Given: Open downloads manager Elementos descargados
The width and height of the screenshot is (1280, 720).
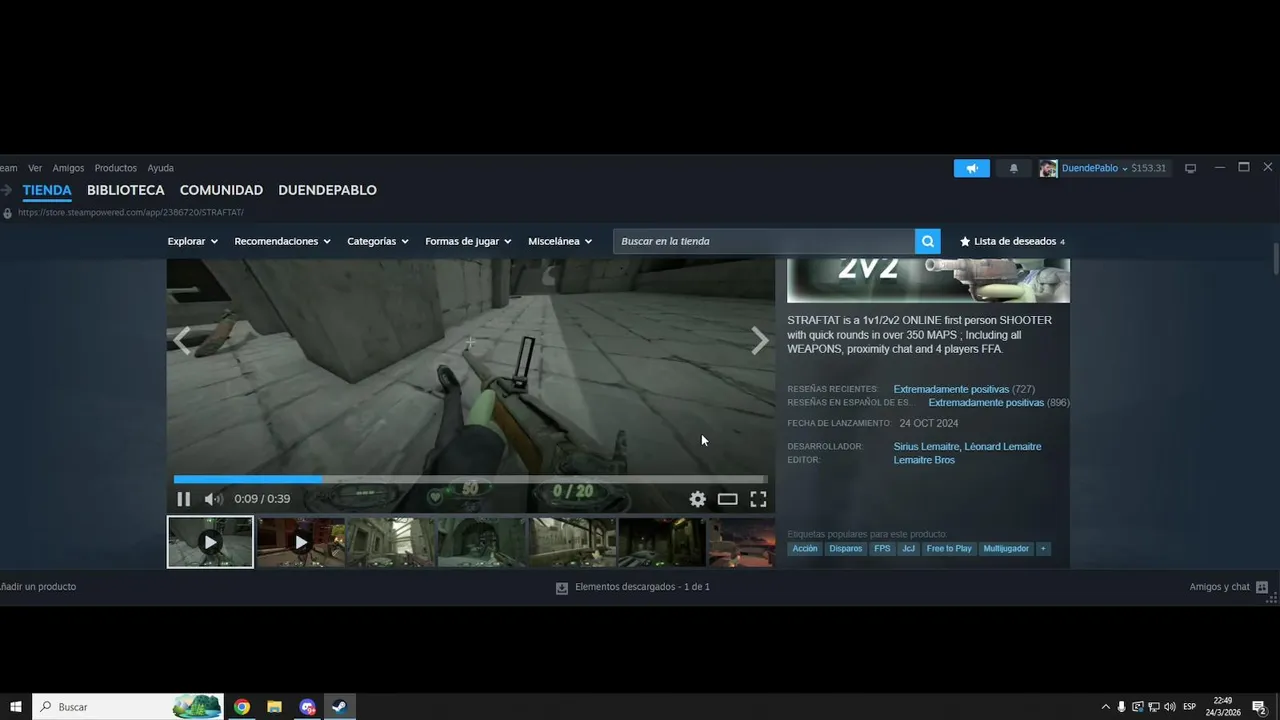Looking at the screenshot, I should 642,587.
